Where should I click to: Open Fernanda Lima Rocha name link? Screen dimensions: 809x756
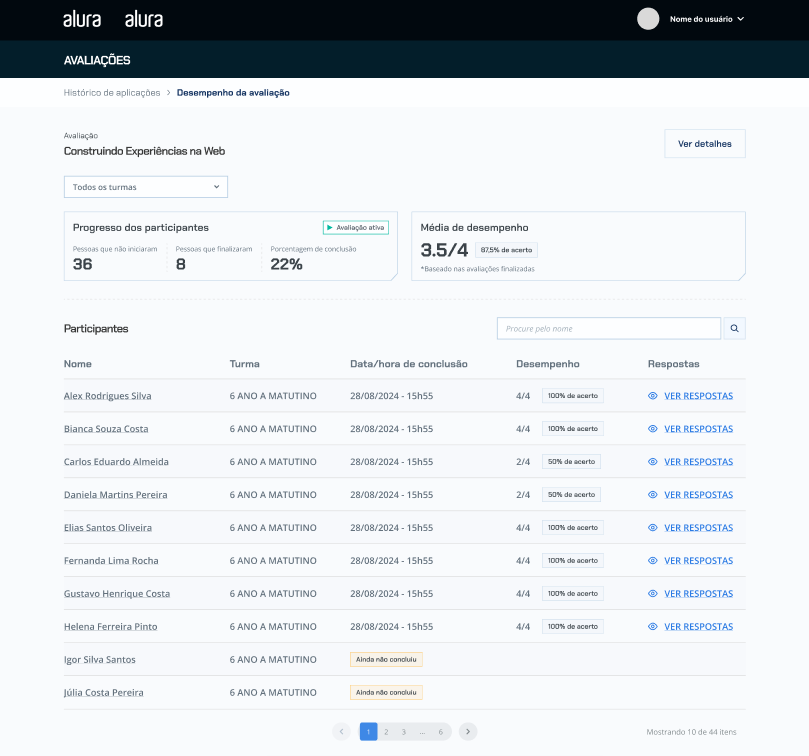point(111,561)
